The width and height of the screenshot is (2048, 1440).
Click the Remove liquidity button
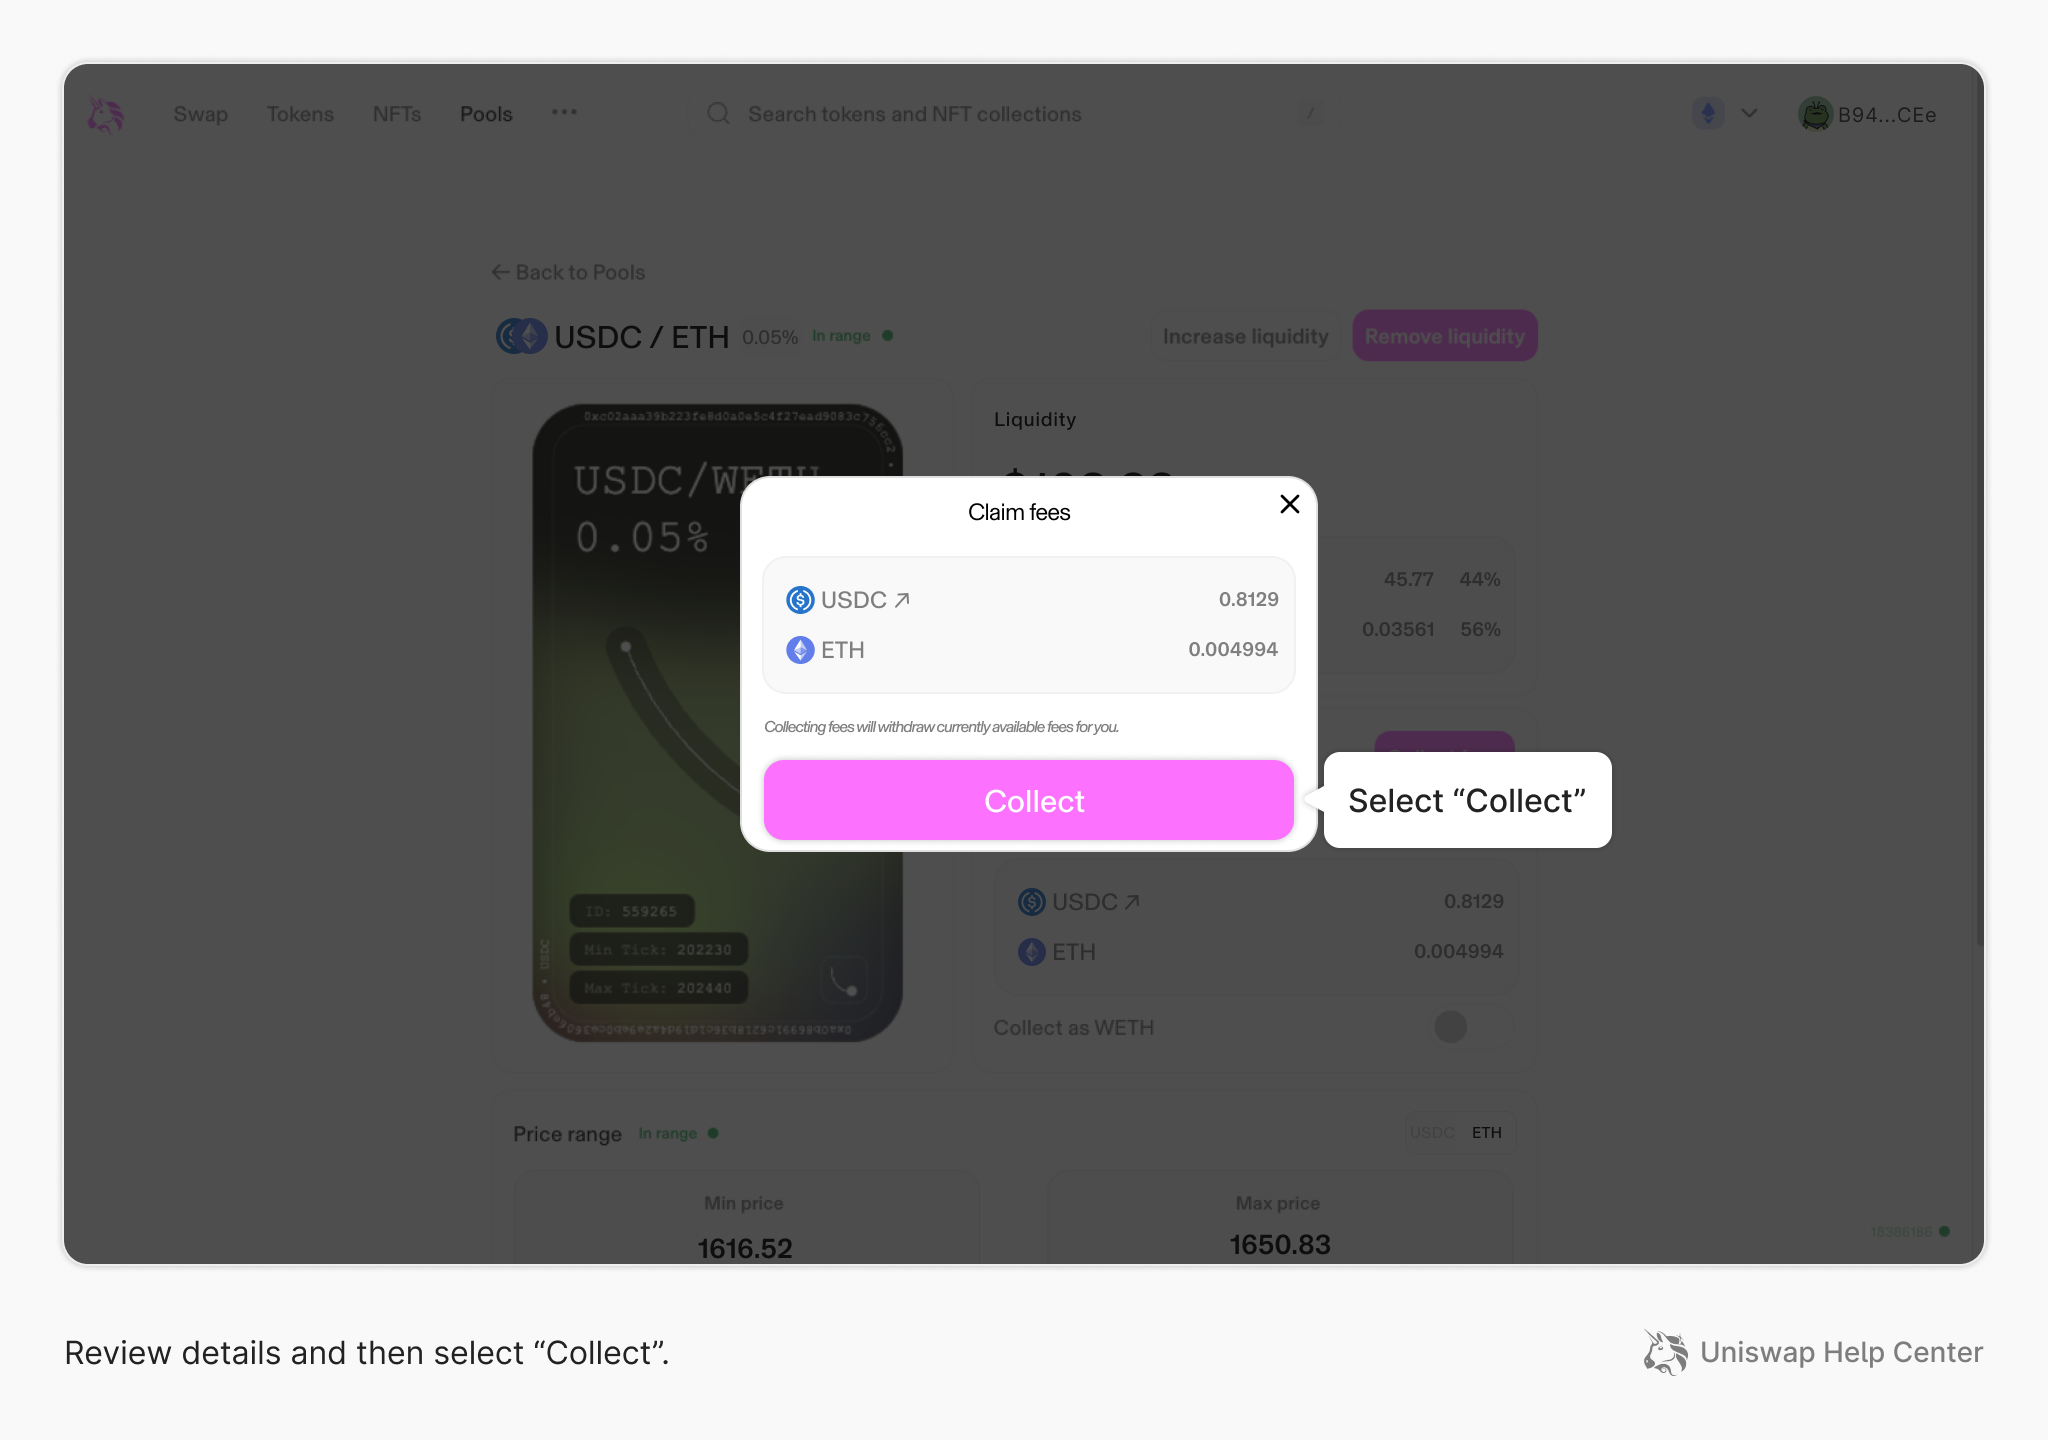(1445, 336)
